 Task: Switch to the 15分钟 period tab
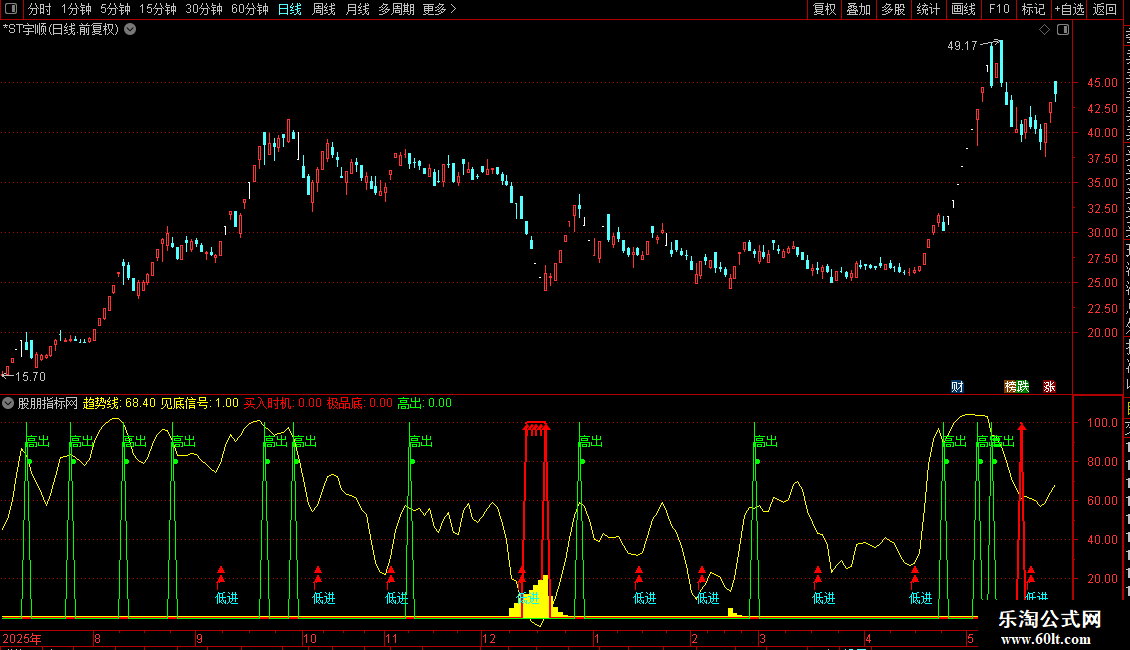[158, 9]
